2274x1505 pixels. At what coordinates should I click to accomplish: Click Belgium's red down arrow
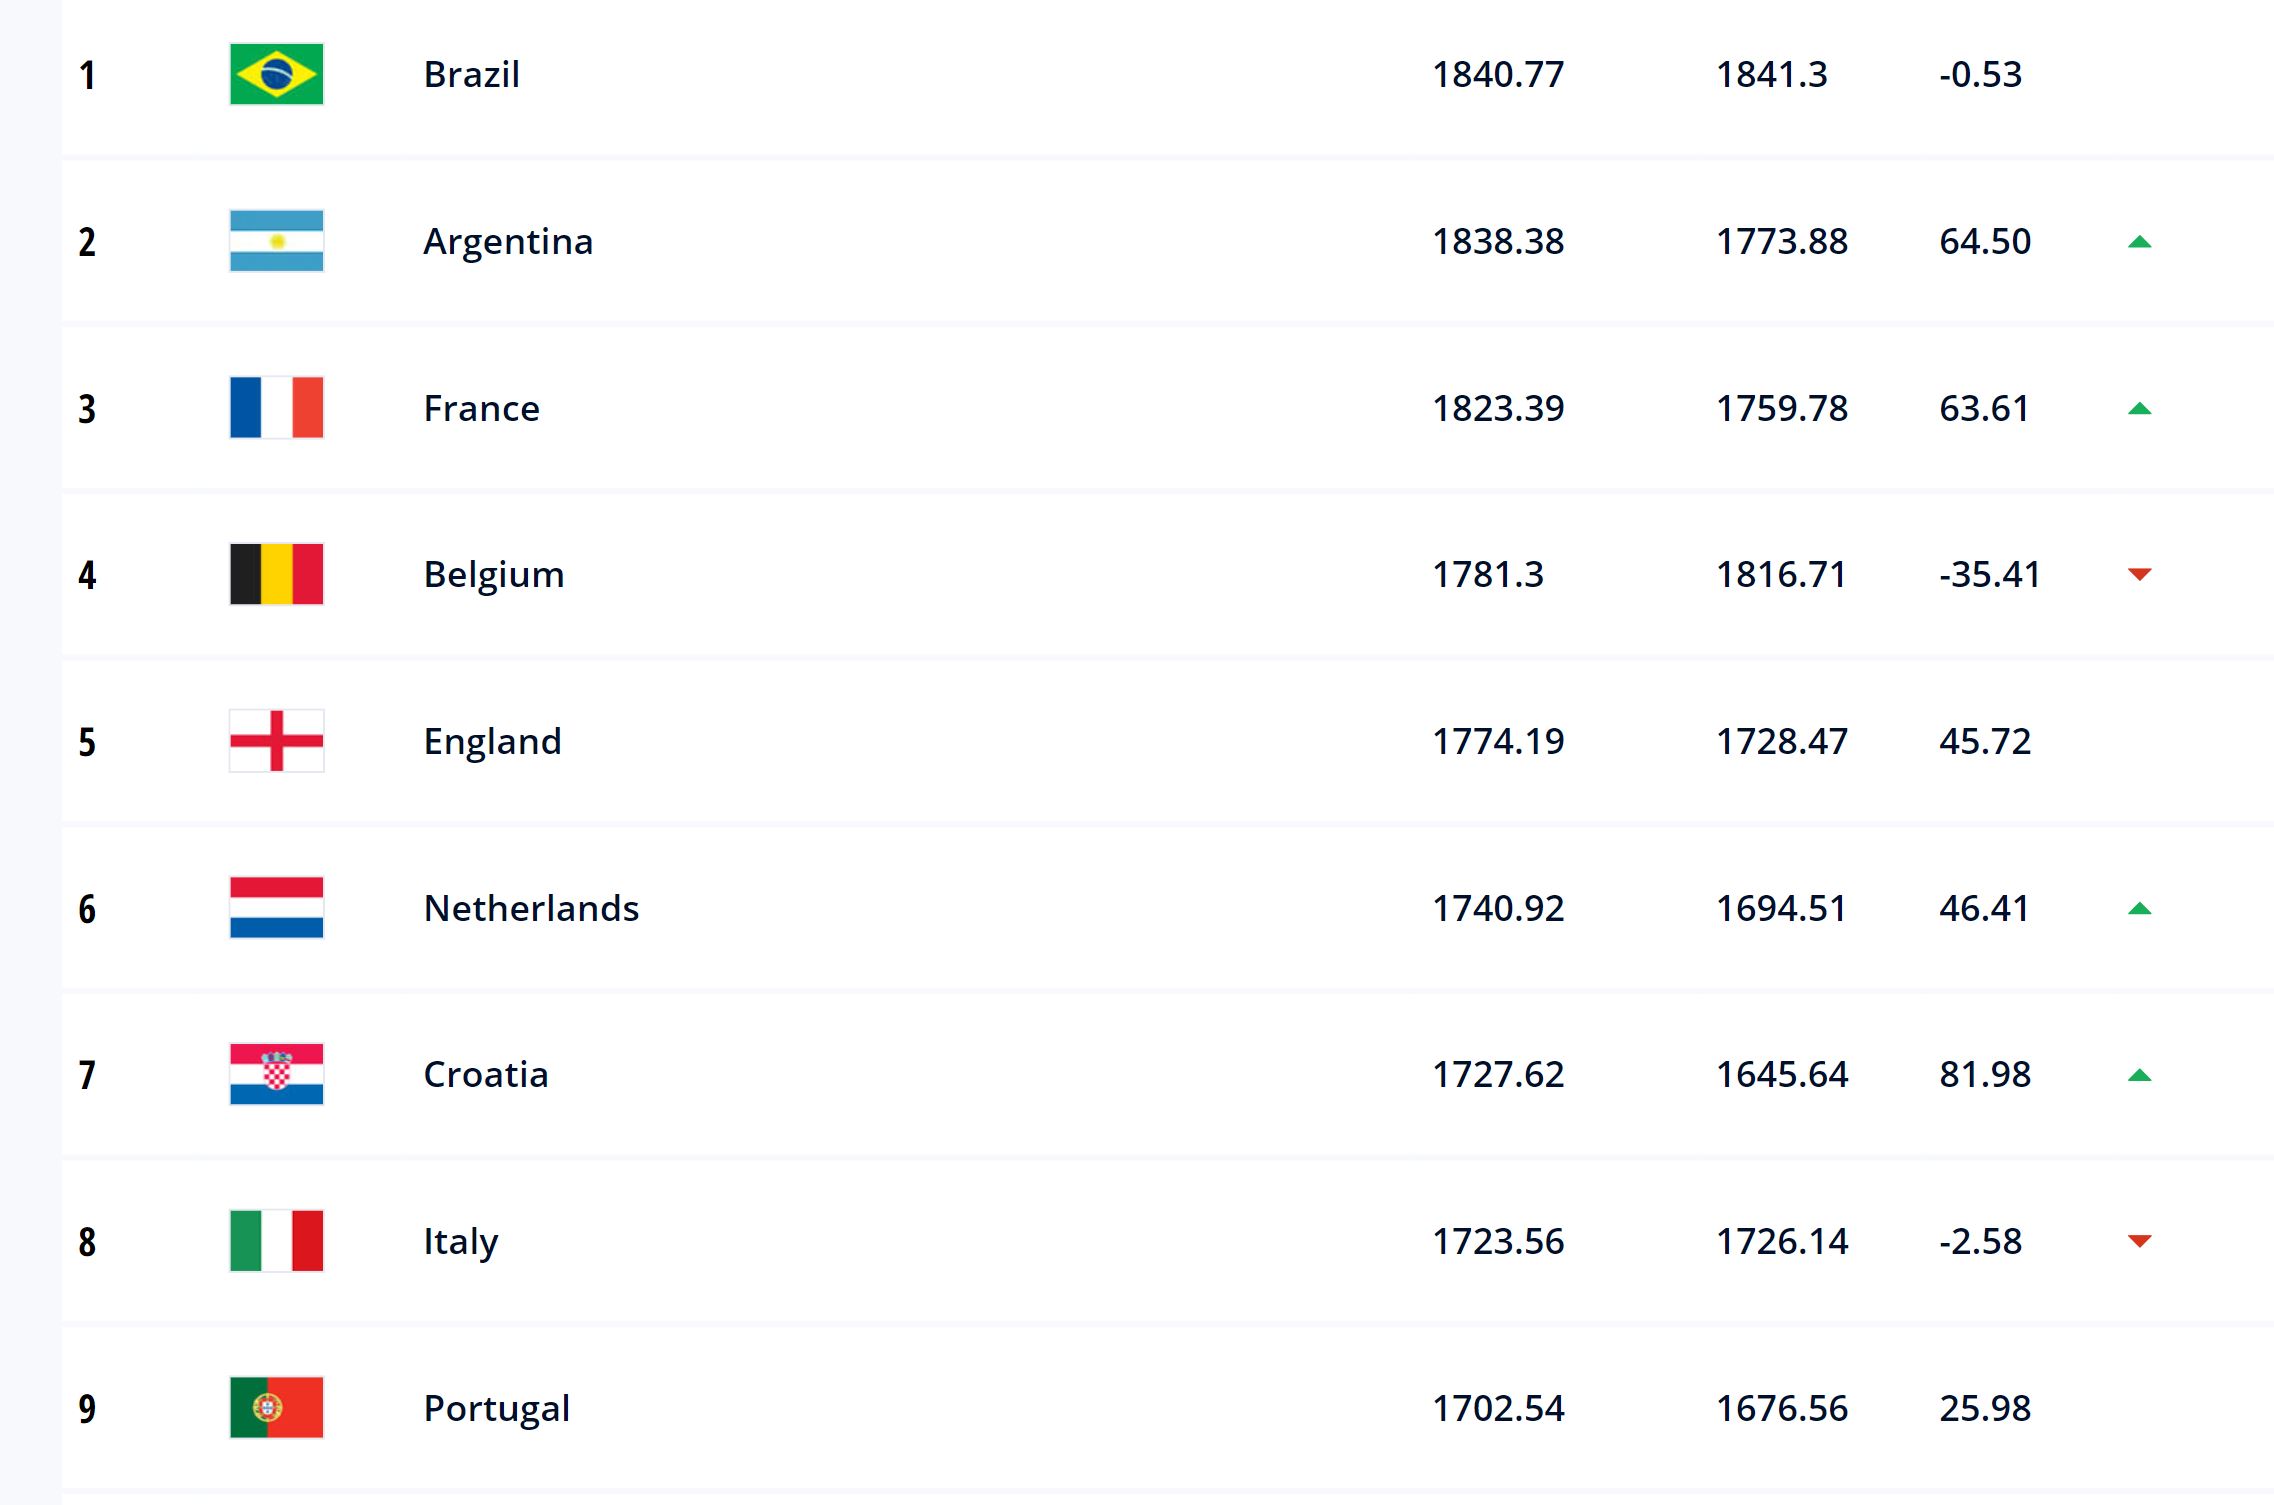(2139, 574)
